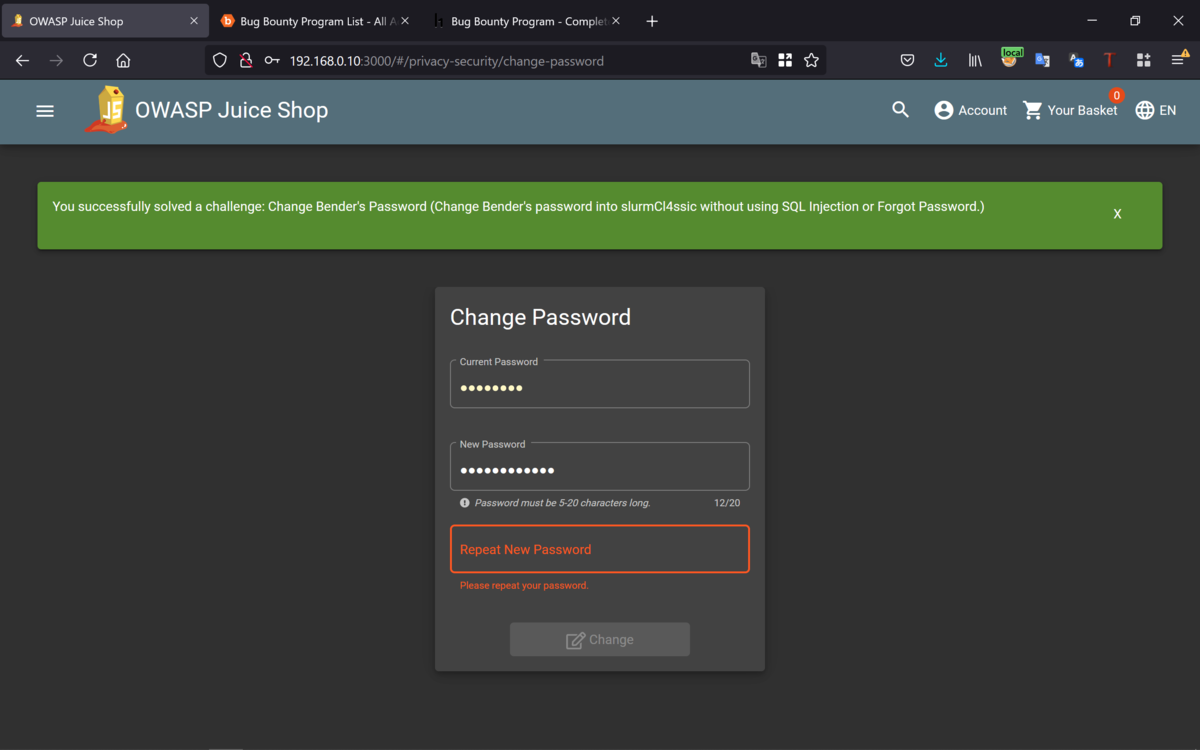Click the 12/20 character counter
Screen dimensions: 1200x750
[727, 503]
